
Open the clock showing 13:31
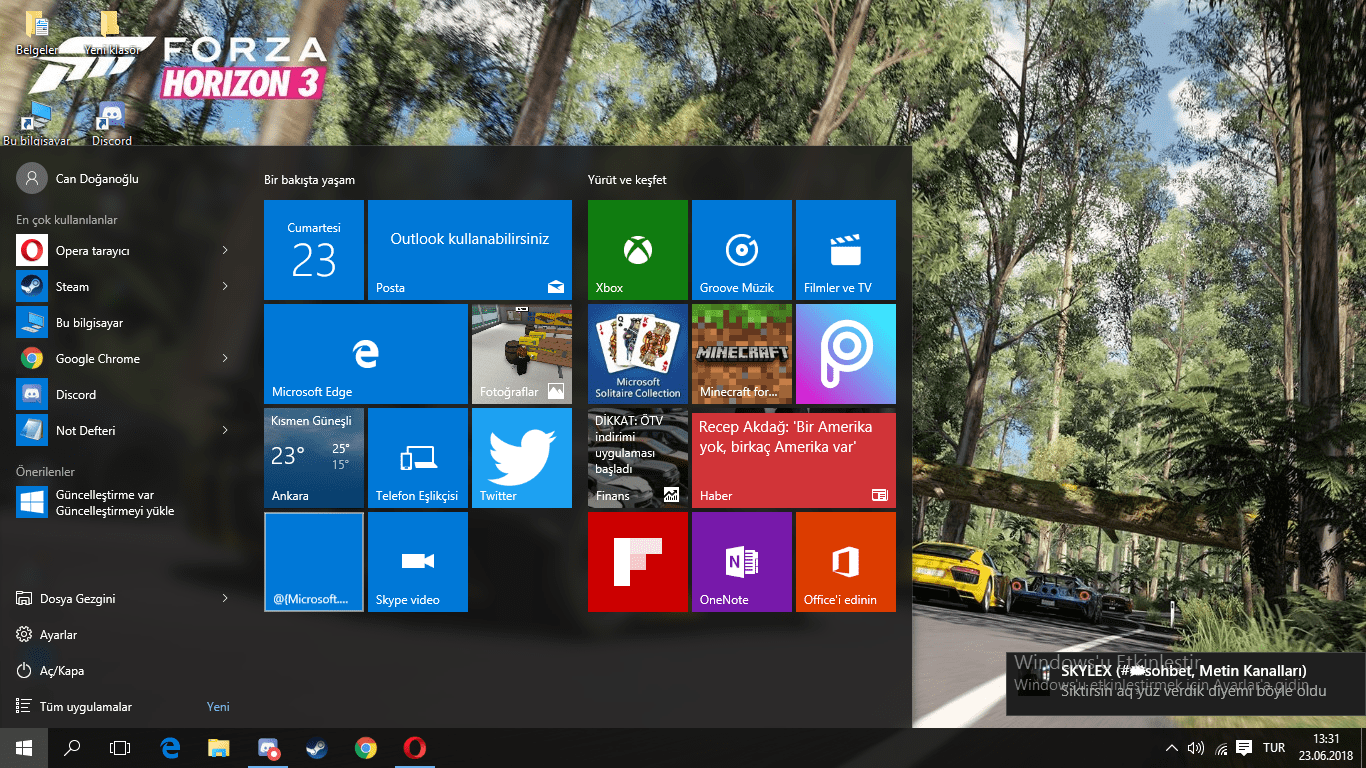click(1328, 748)
